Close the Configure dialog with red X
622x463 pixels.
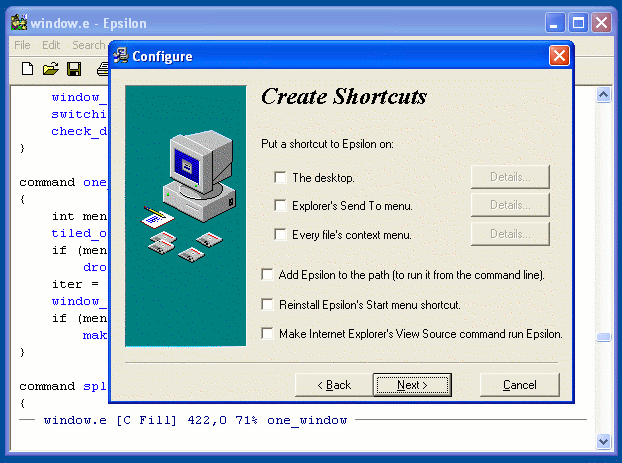559,56
